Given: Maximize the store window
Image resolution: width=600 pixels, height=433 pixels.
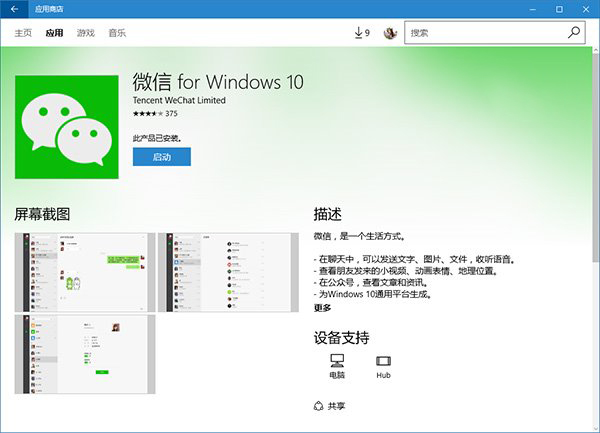Looking at the screenshot, I should tap(559, 9).
